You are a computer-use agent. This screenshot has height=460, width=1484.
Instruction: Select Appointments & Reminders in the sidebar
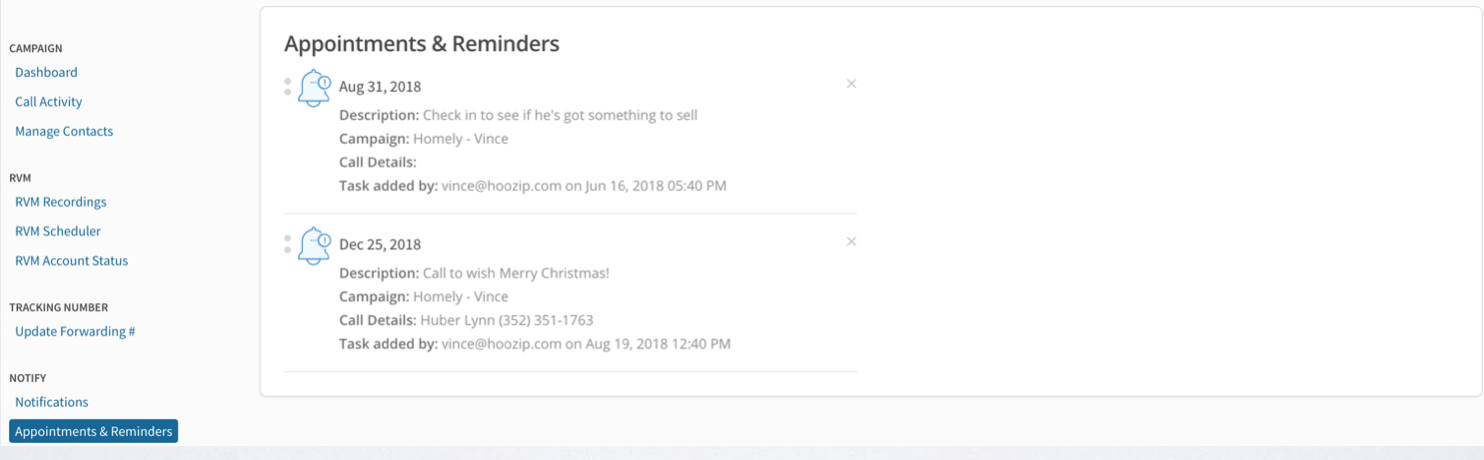[94, 431]
